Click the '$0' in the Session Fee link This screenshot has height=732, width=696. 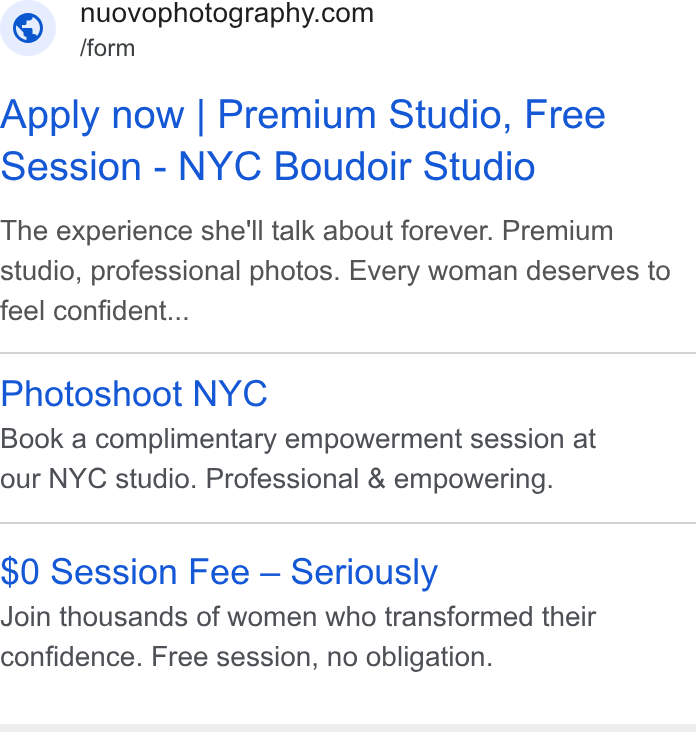pos(20,571)
